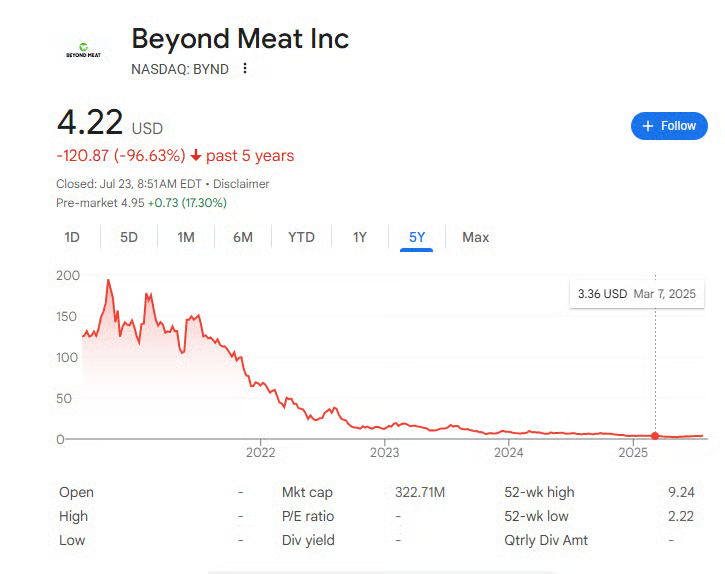Click the 3.36 USD chart tooltip
This screenshot has height=574, width=725.
637,294
